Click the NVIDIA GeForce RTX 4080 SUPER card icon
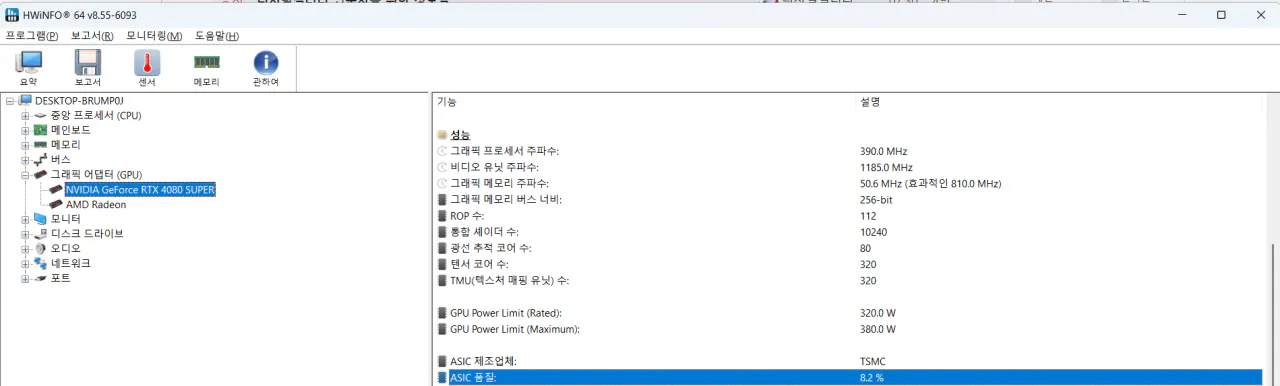1280x386 pixels. tap(55, 189)
